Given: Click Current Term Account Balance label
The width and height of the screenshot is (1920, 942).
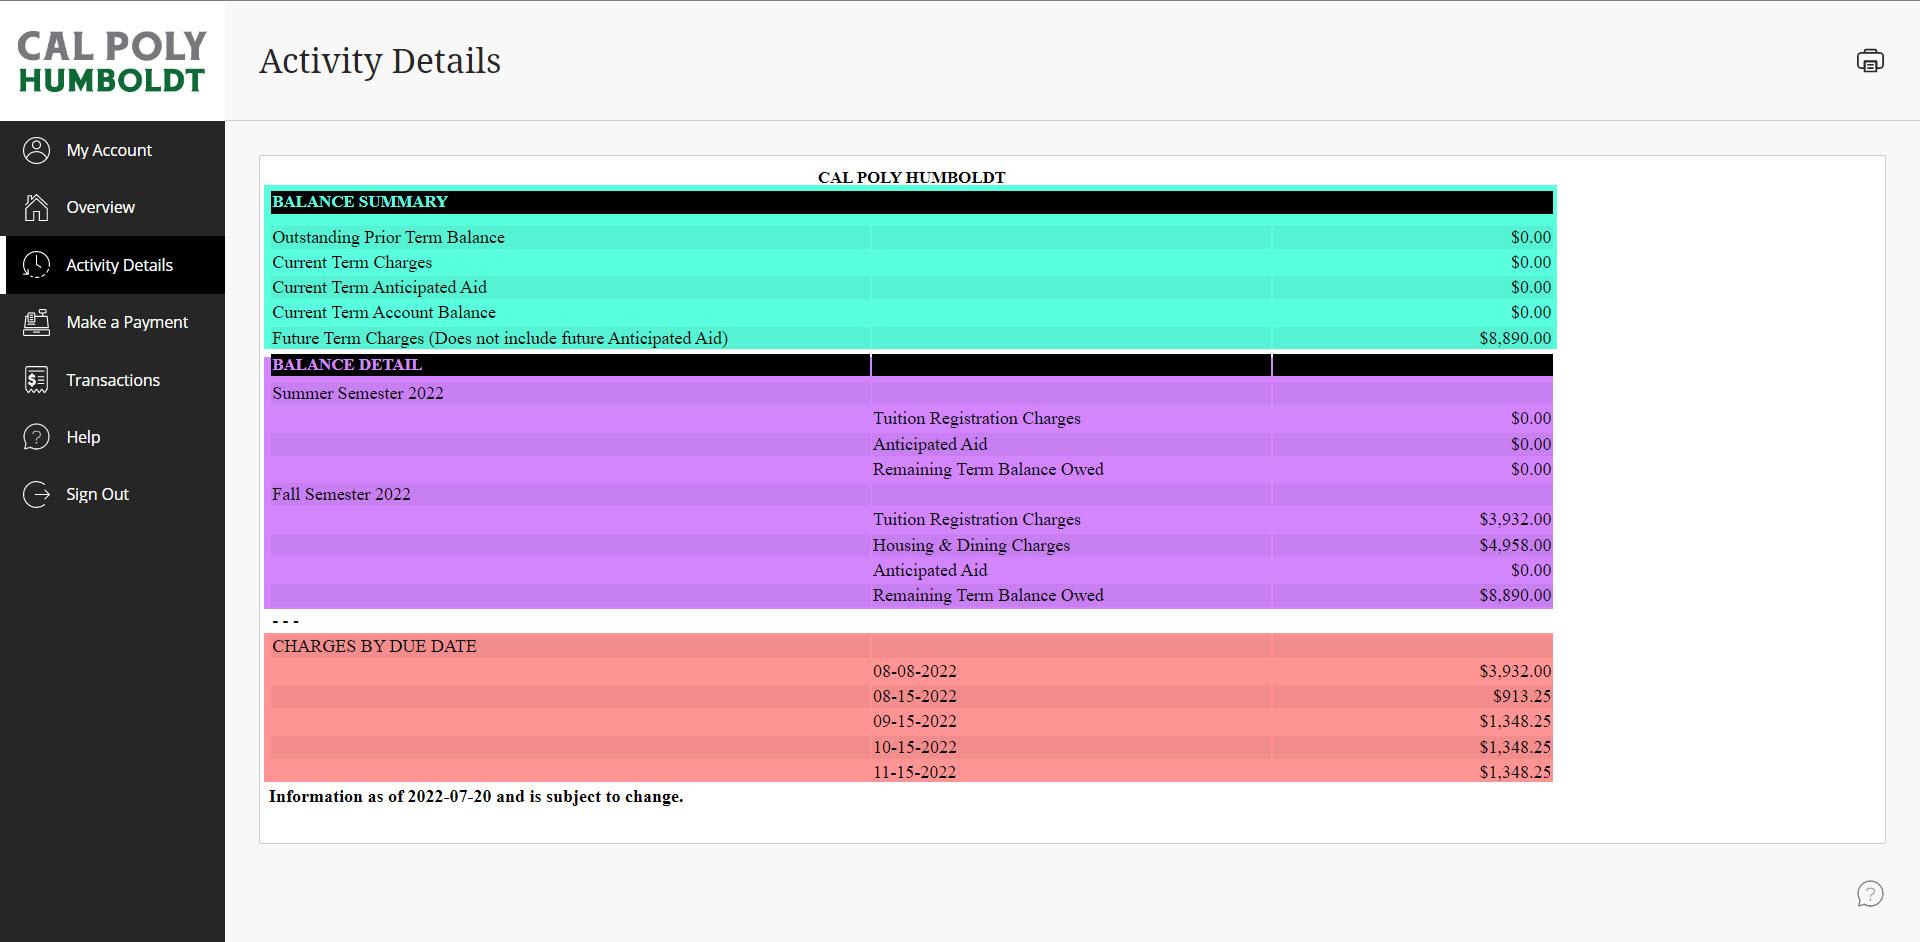Looking at the screenshot, I should [x=384, y=312].
